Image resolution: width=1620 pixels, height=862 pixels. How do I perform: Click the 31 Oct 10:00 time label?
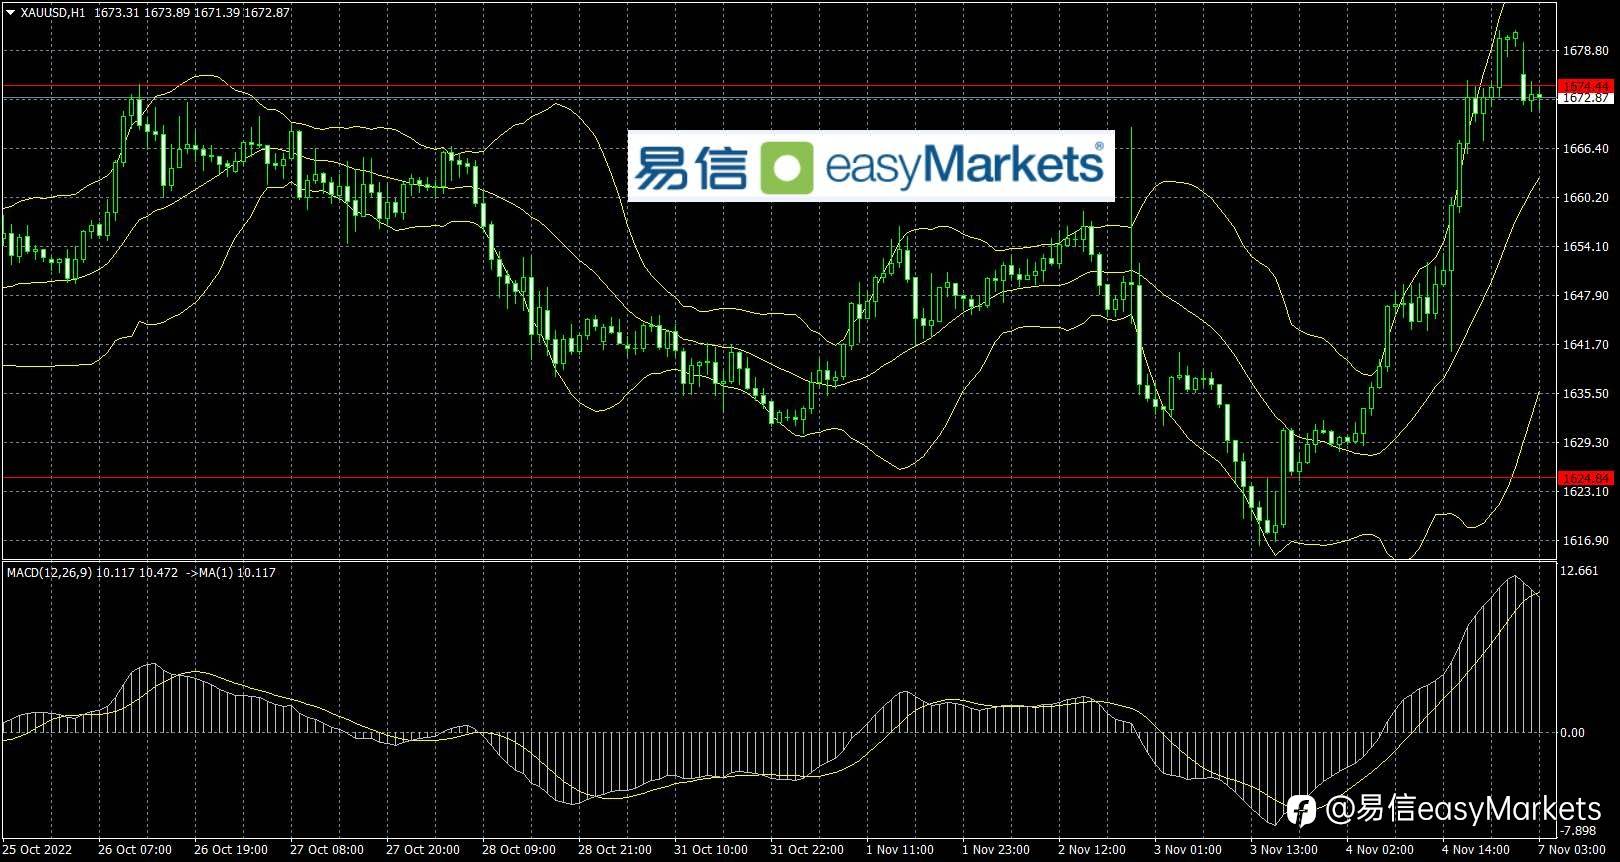711,850
